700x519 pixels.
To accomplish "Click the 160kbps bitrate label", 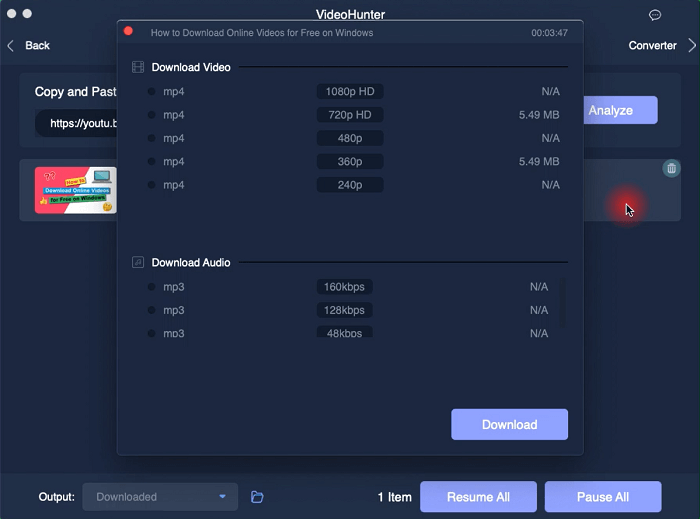I will 344,287.
